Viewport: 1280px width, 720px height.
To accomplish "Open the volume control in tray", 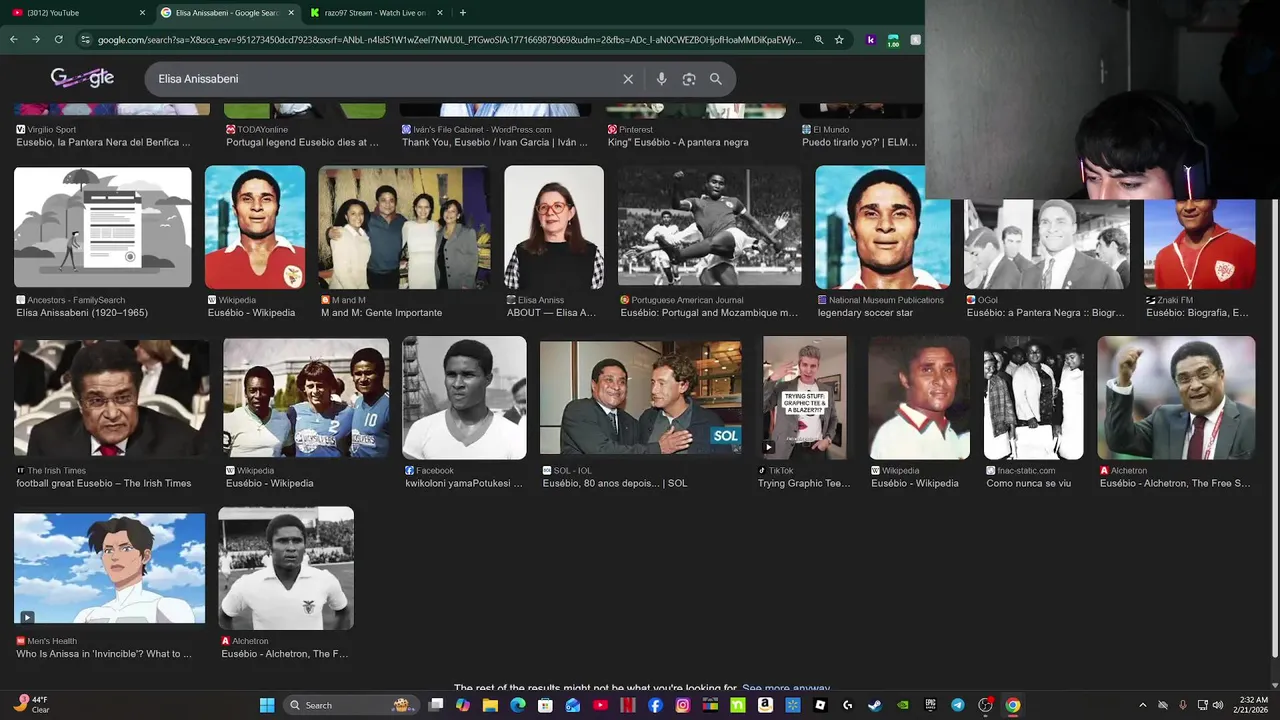I will click(1218, 705).
